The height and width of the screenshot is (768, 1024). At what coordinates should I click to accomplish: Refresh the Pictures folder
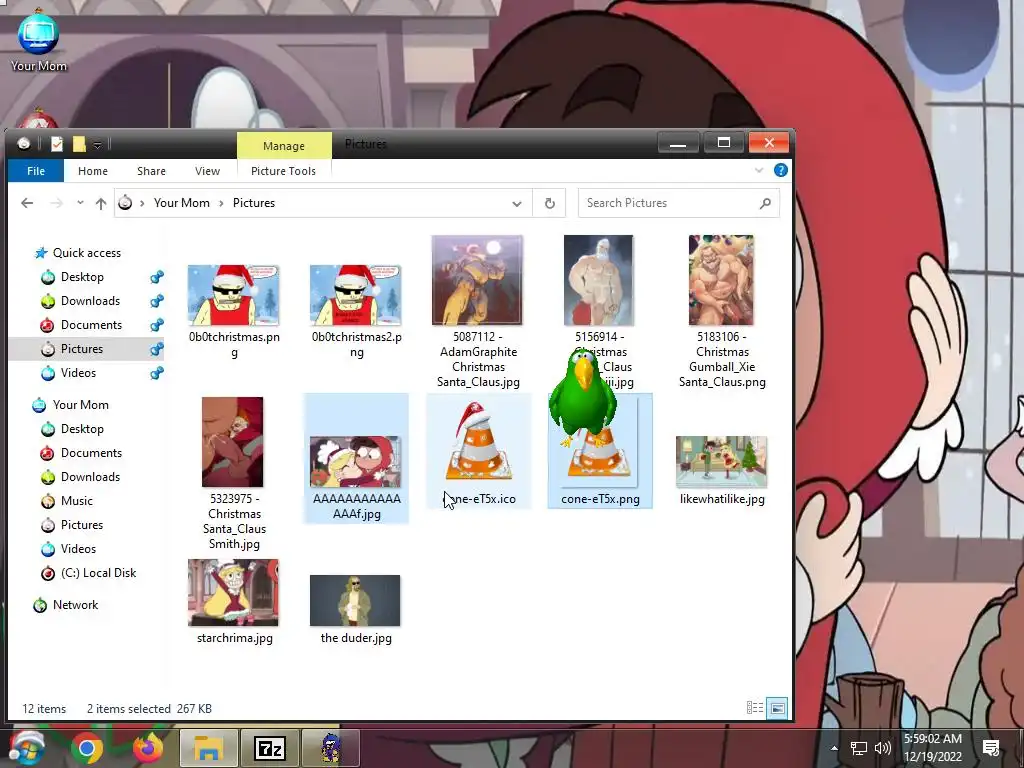[550, 204]
